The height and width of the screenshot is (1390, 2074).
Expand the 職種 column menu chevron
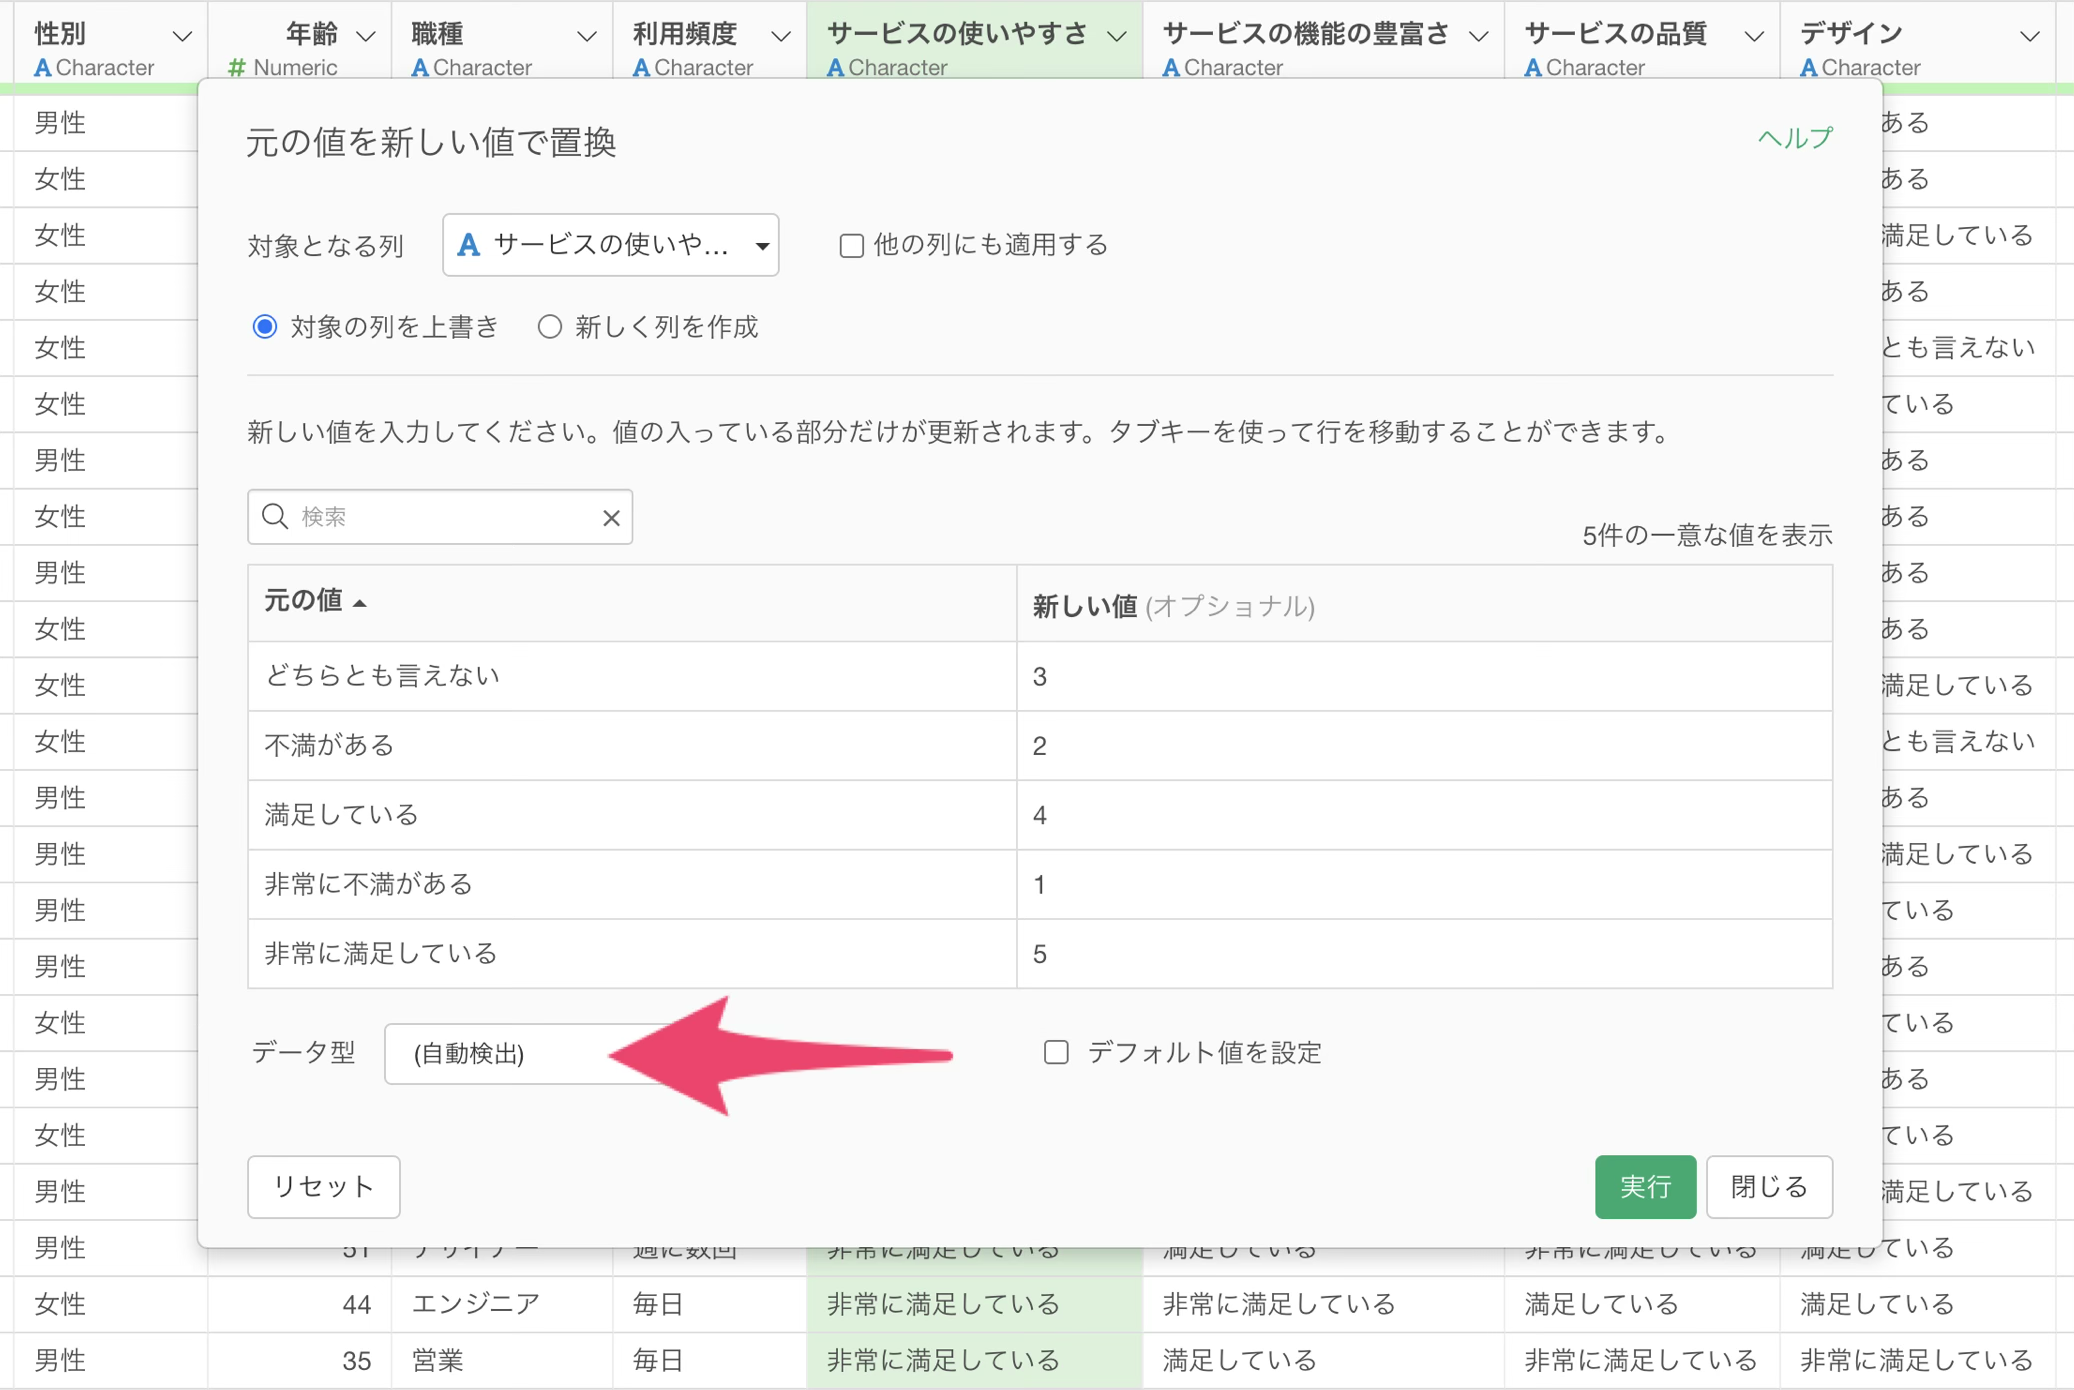point(587,37)
